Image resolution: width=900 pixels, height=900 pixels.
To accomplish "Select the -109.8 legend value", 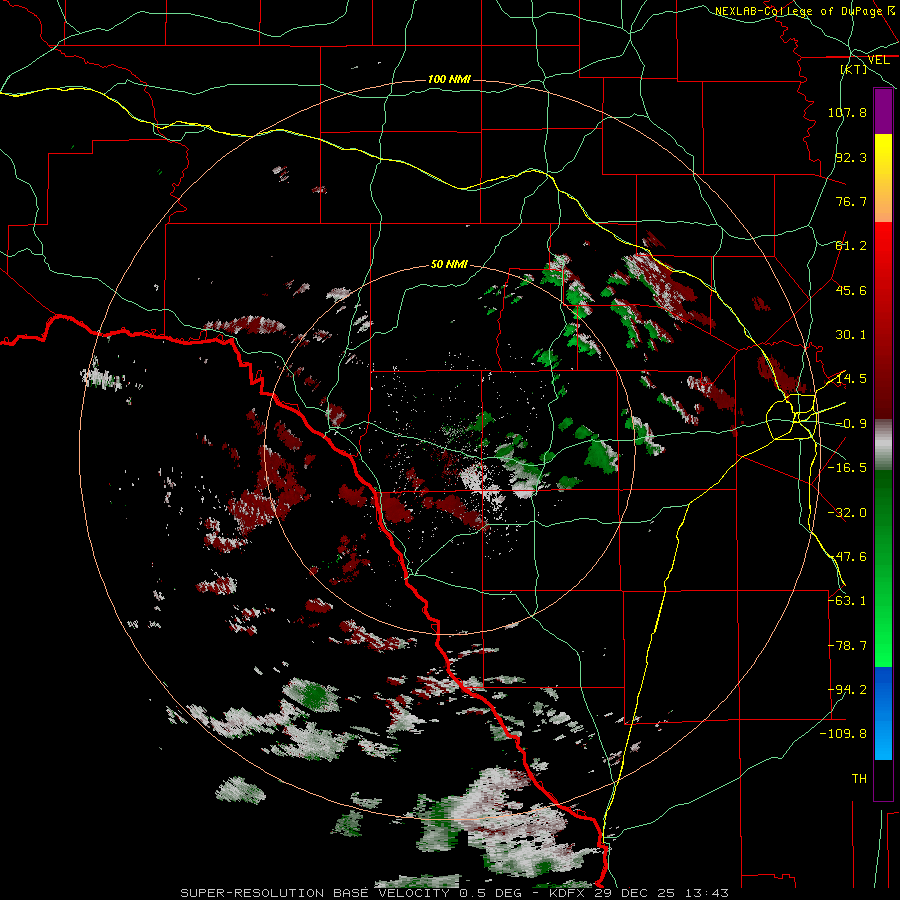I will click(x=844, y=734).
